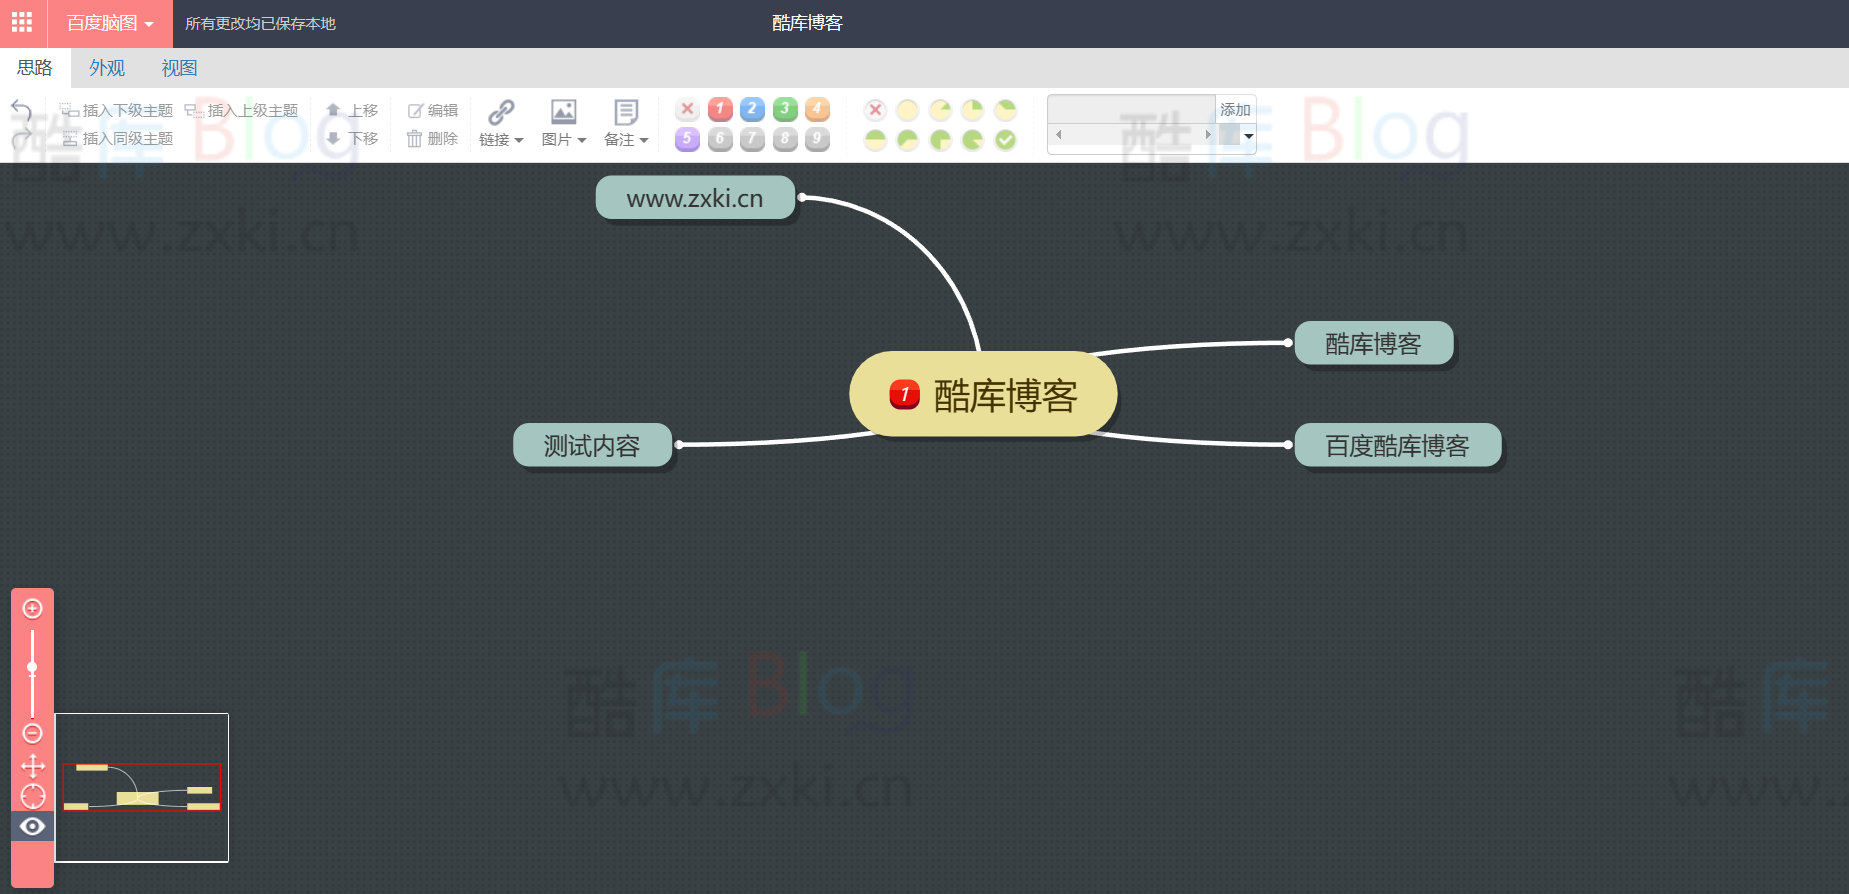Open the apps grid icon
The width and height of the screenshot is (1849, 894).
pos(22,22)
